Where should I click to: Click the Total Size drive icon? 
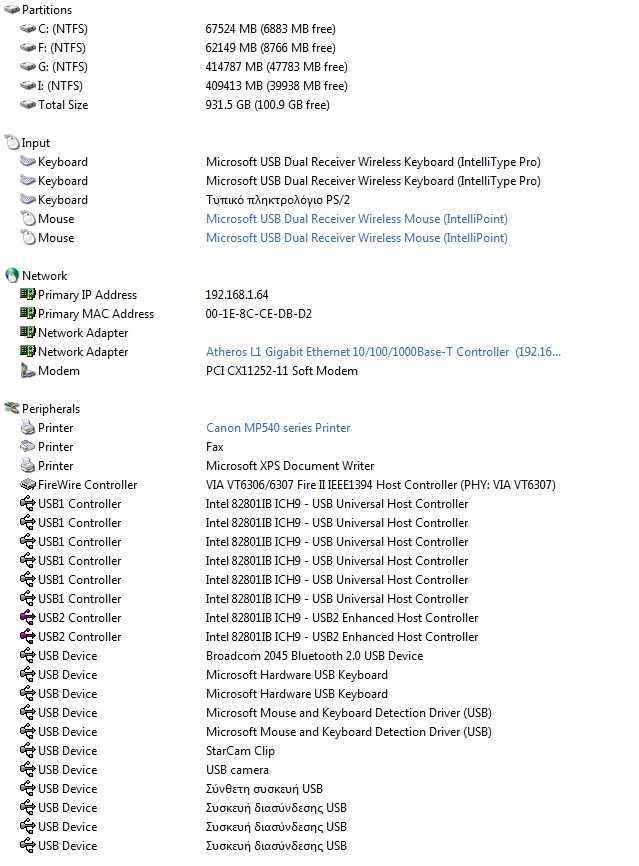[x=28, y=104]
